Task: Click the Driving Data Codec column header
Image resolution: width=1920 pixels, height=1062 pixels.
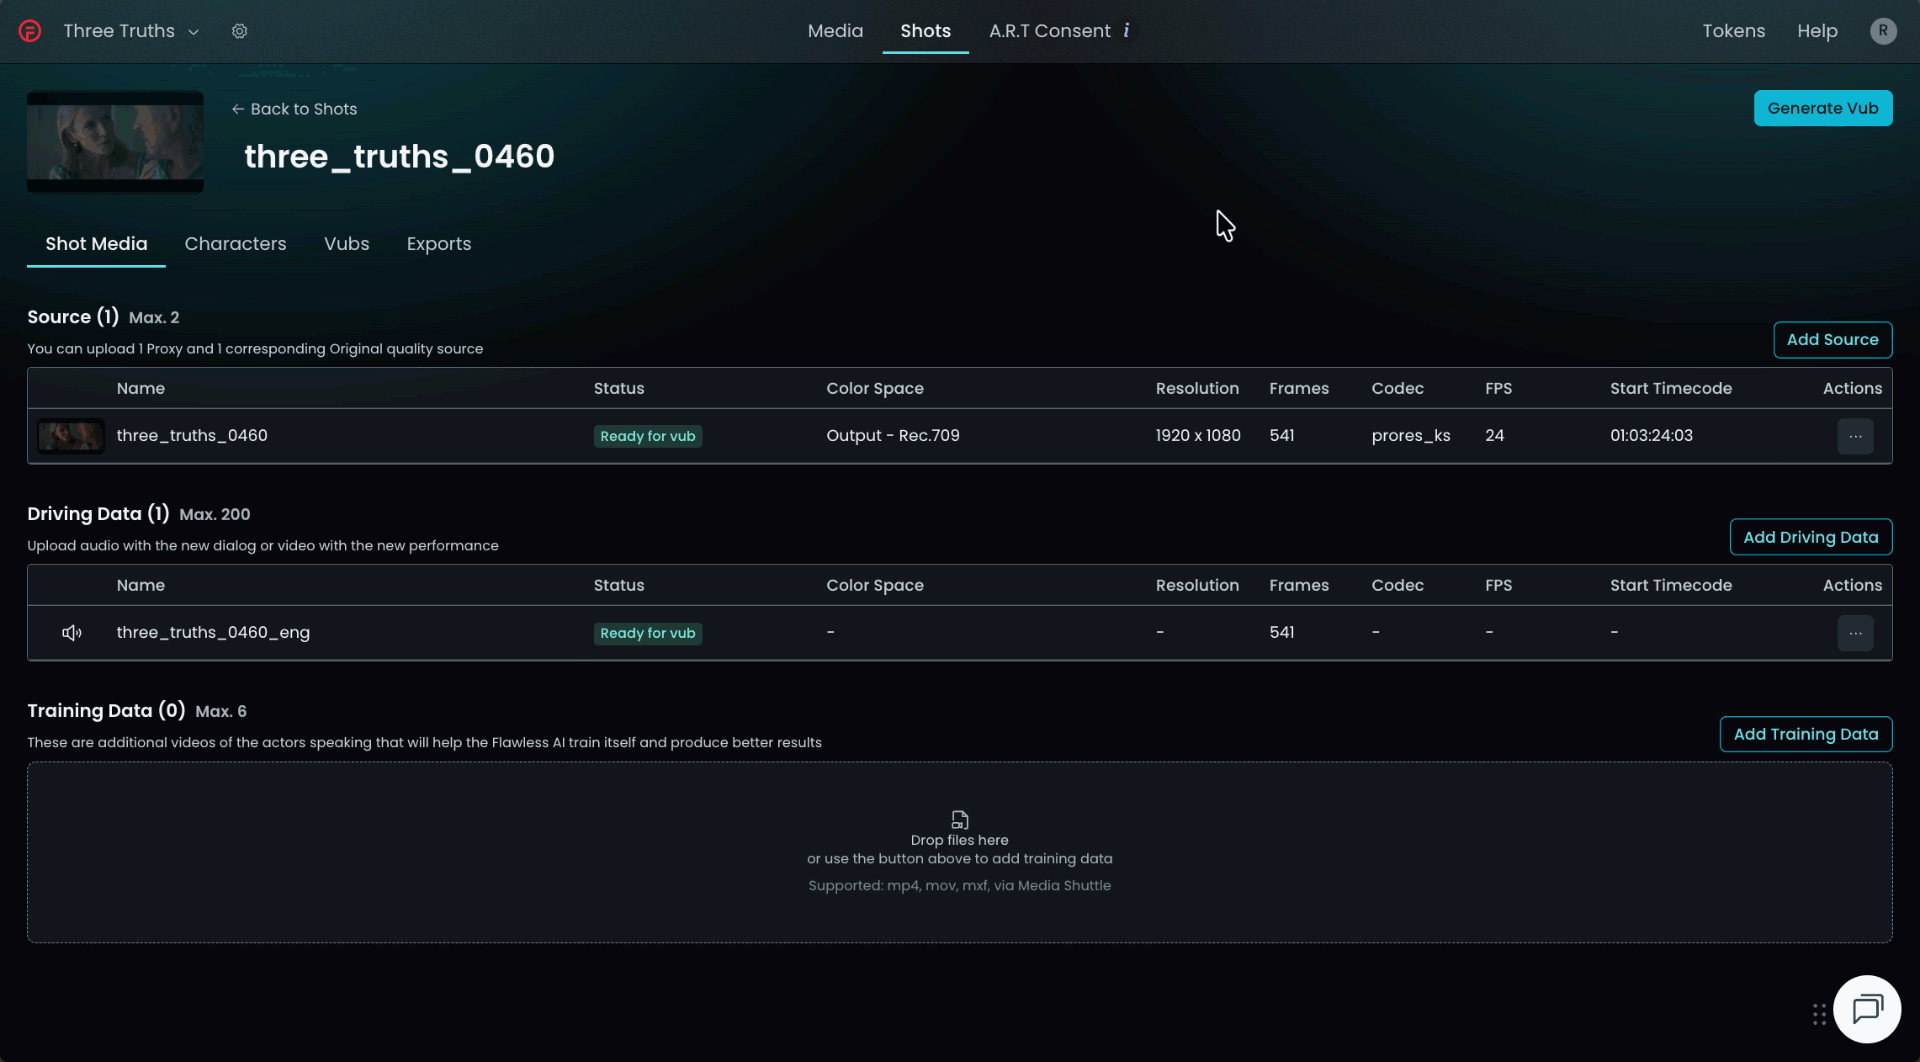Action: pyautogui.click(x=1397, y=586)
